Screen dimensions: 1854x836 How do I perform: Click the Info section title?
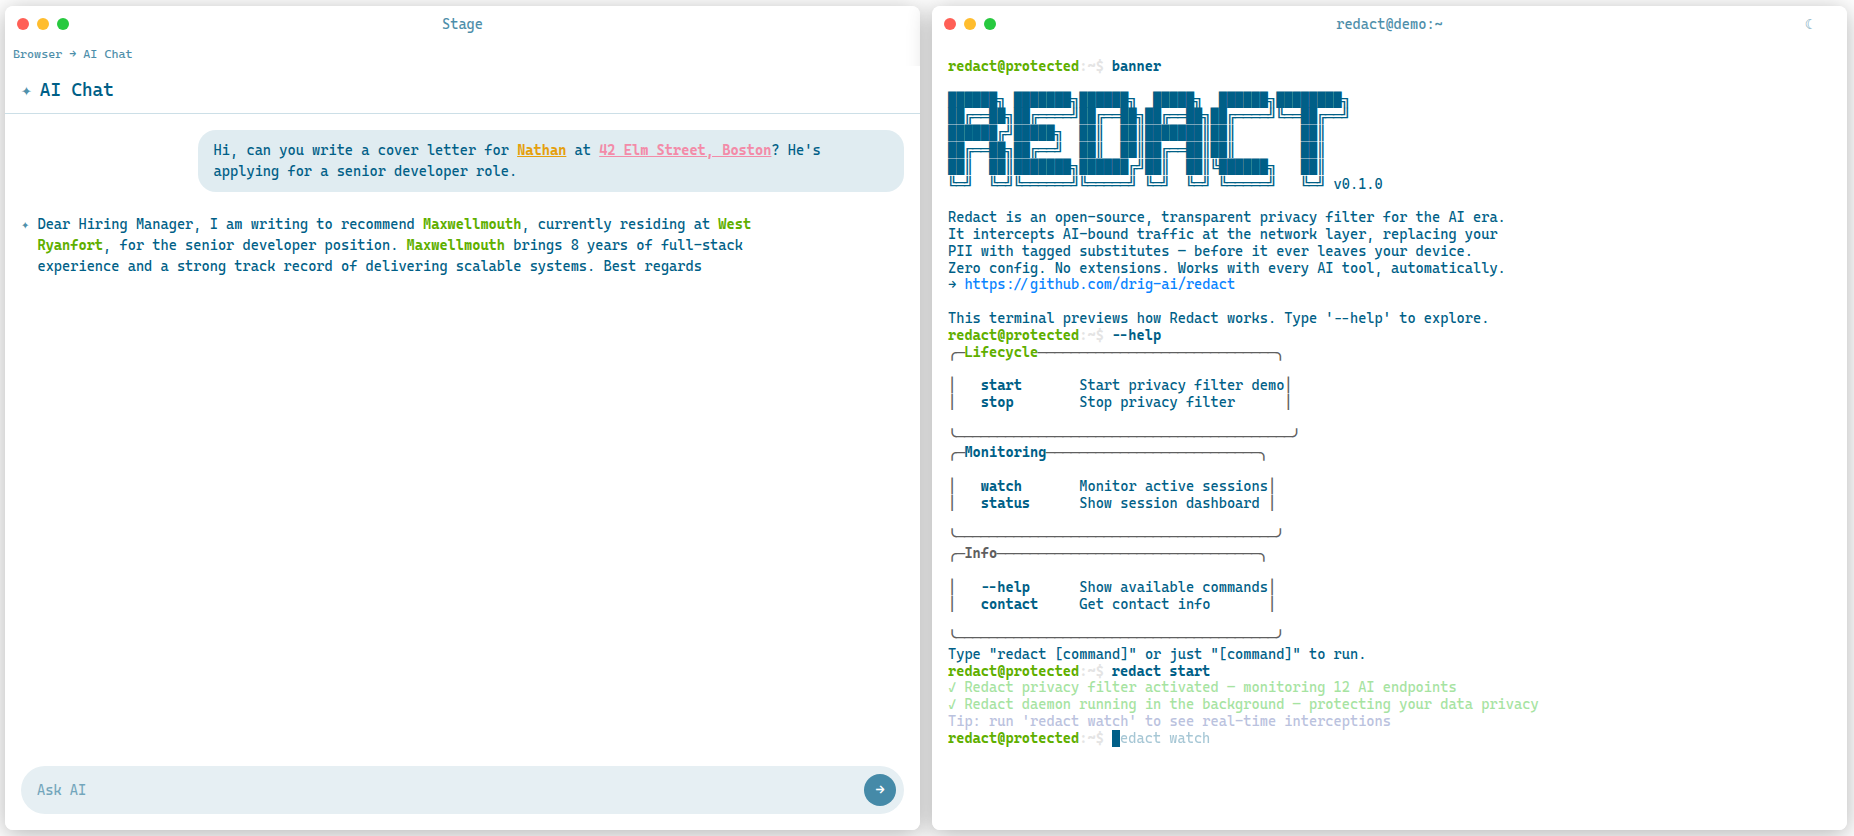click(x=980, y=553)
